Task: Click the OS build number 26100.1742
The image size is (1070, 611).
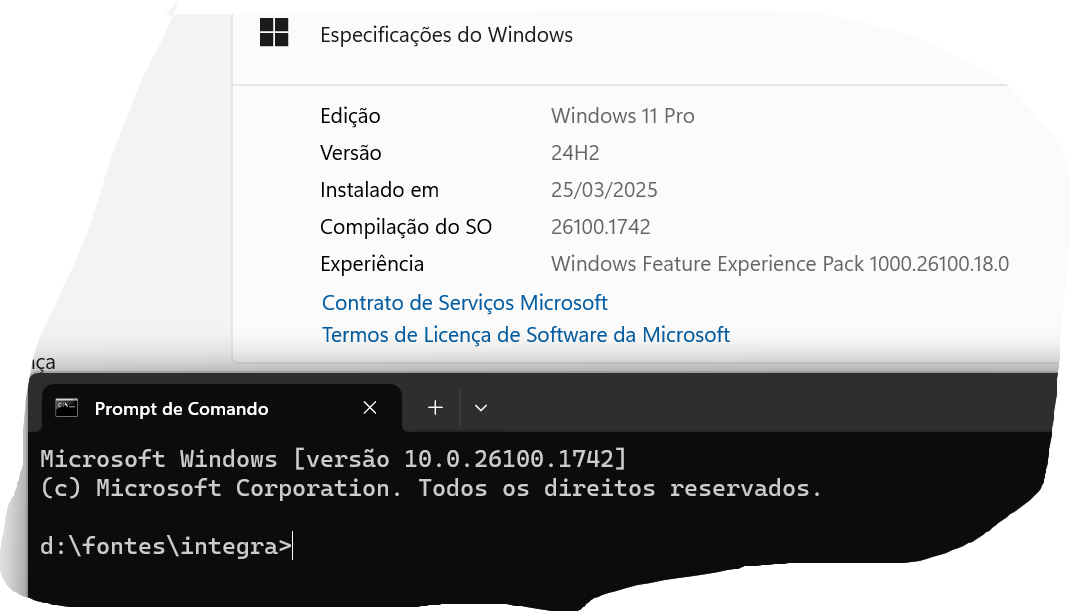Action: (600, 227)
